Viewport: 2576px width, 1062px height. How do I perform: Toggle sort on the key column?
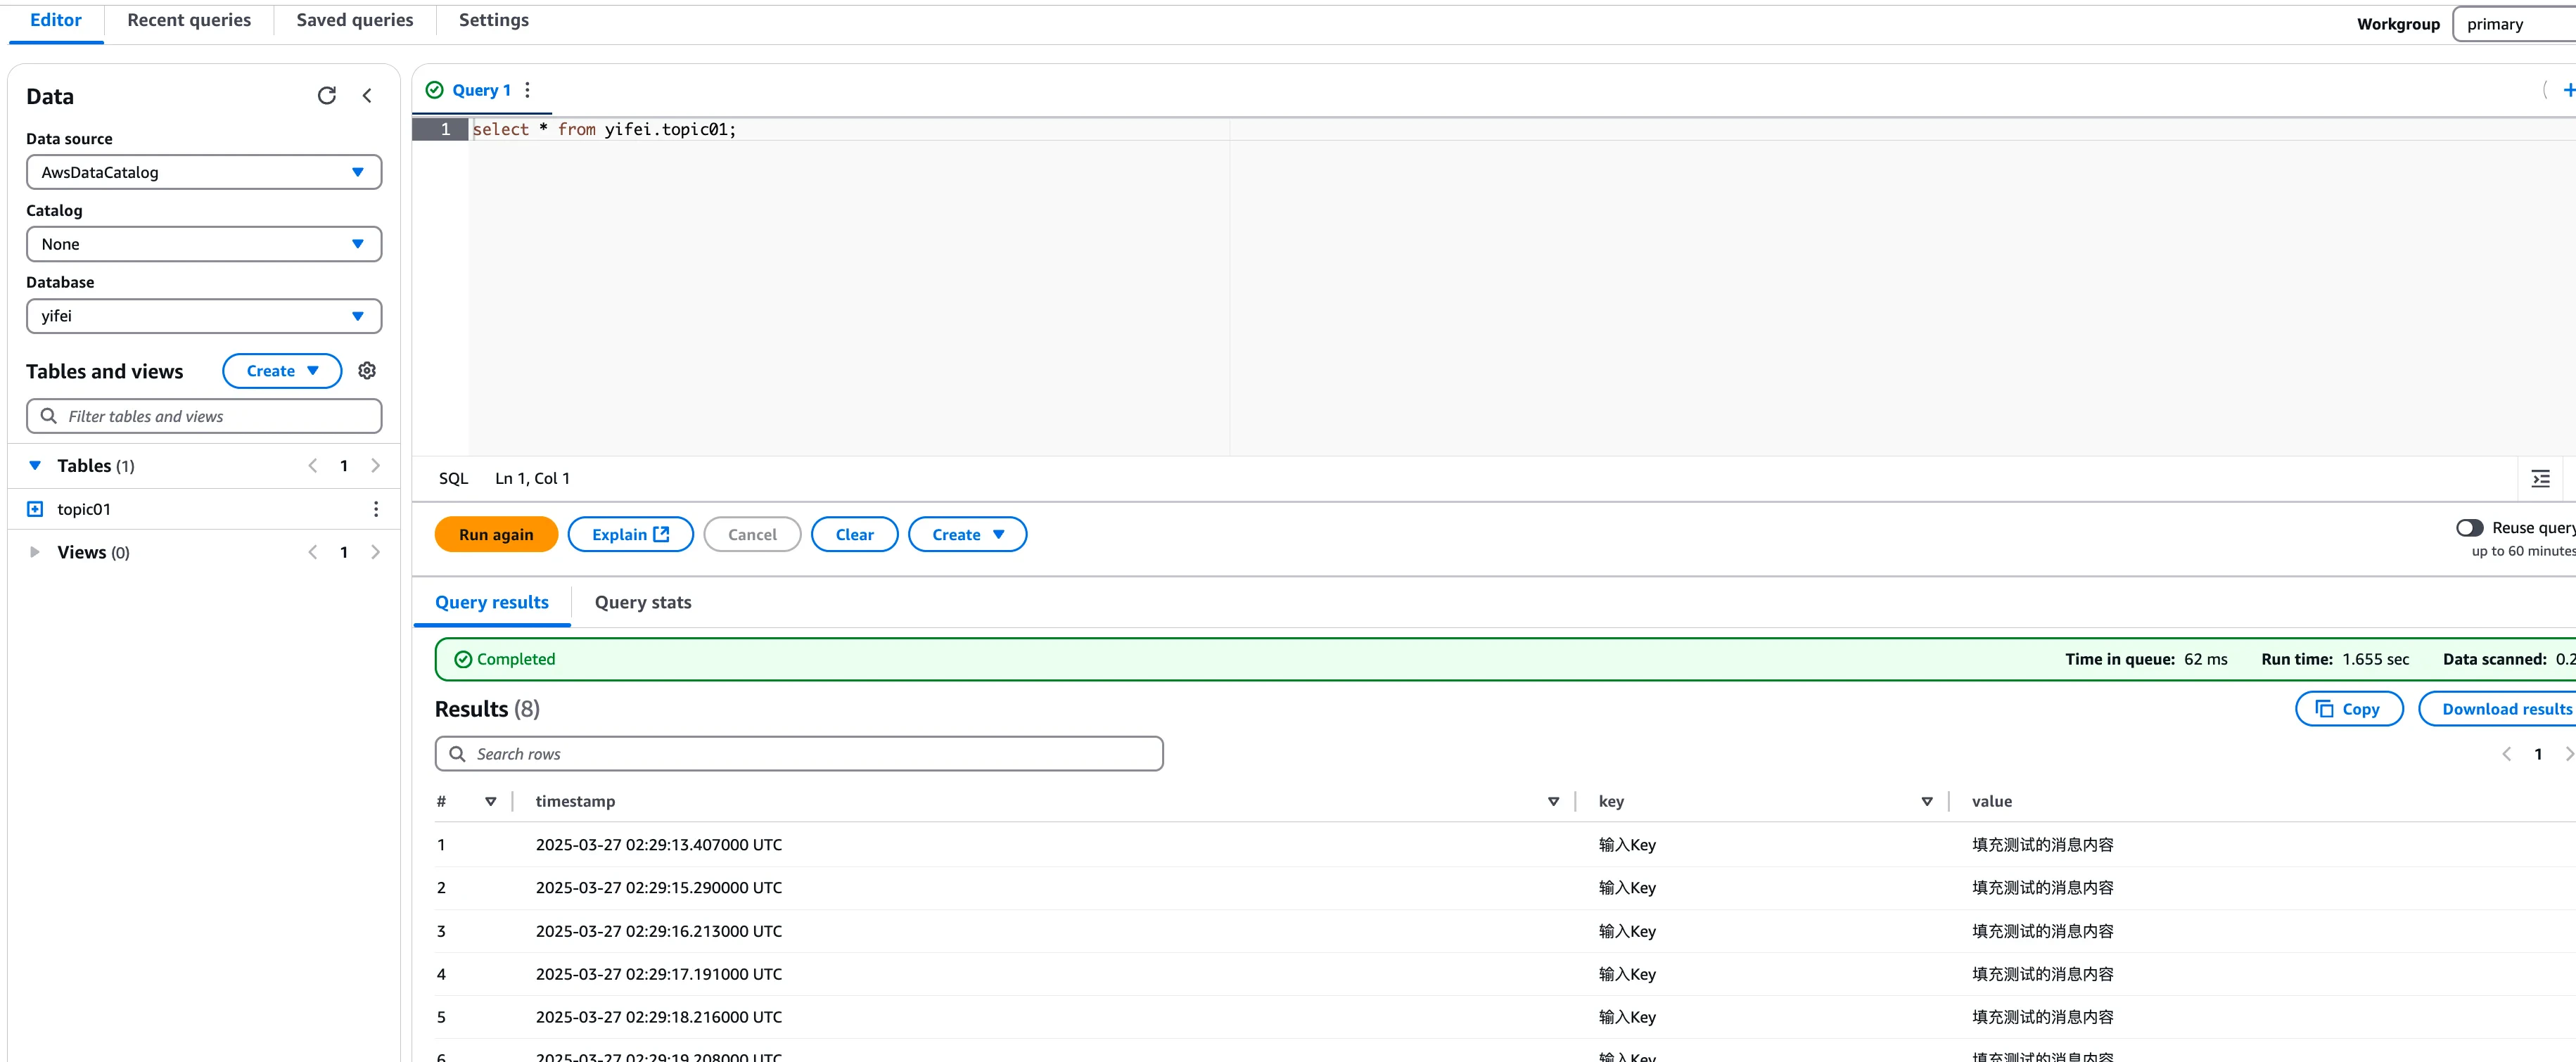click(1925, 801)
